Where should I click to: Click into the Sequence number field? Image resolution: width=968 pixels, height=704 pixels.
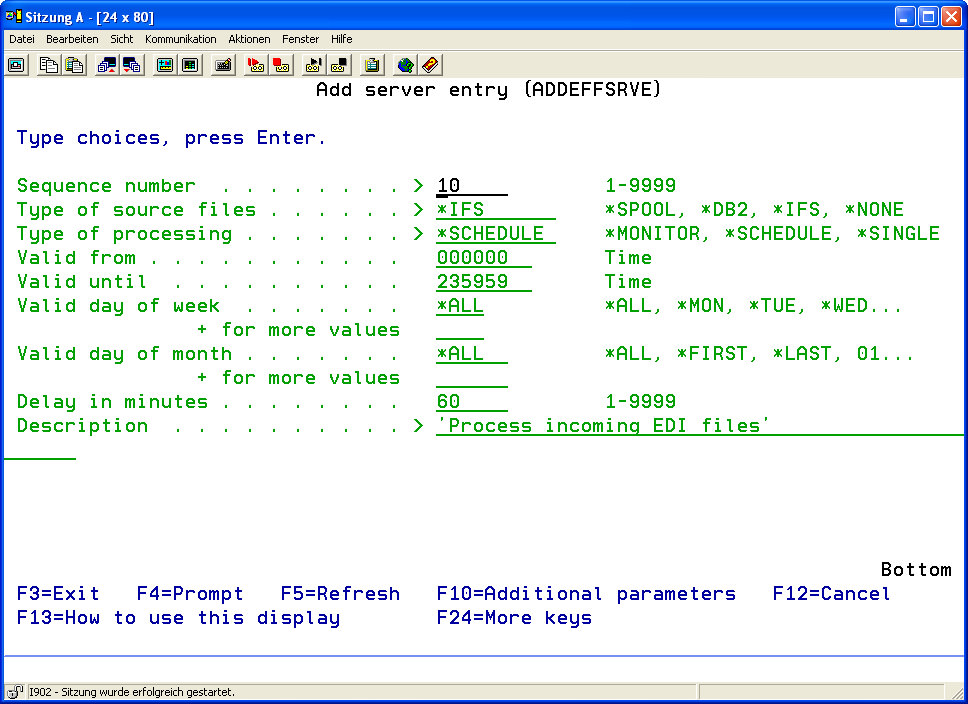471,186
